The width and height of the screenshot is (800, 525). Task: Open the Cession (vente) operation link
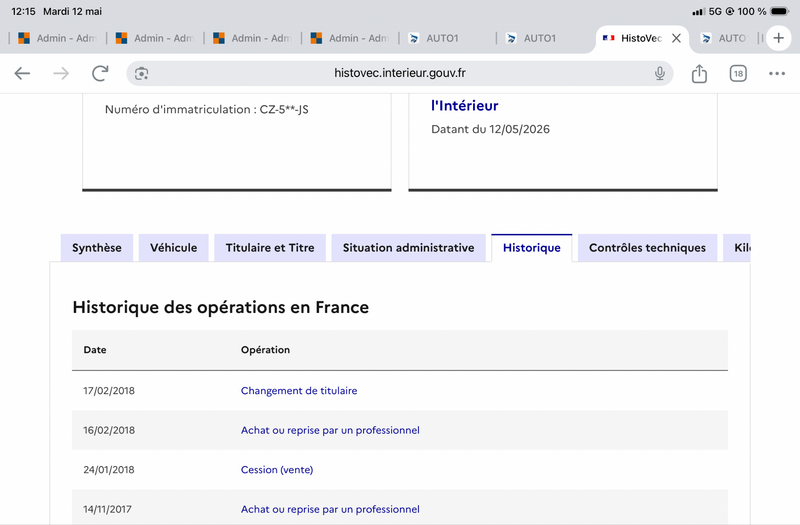[277, 470]
